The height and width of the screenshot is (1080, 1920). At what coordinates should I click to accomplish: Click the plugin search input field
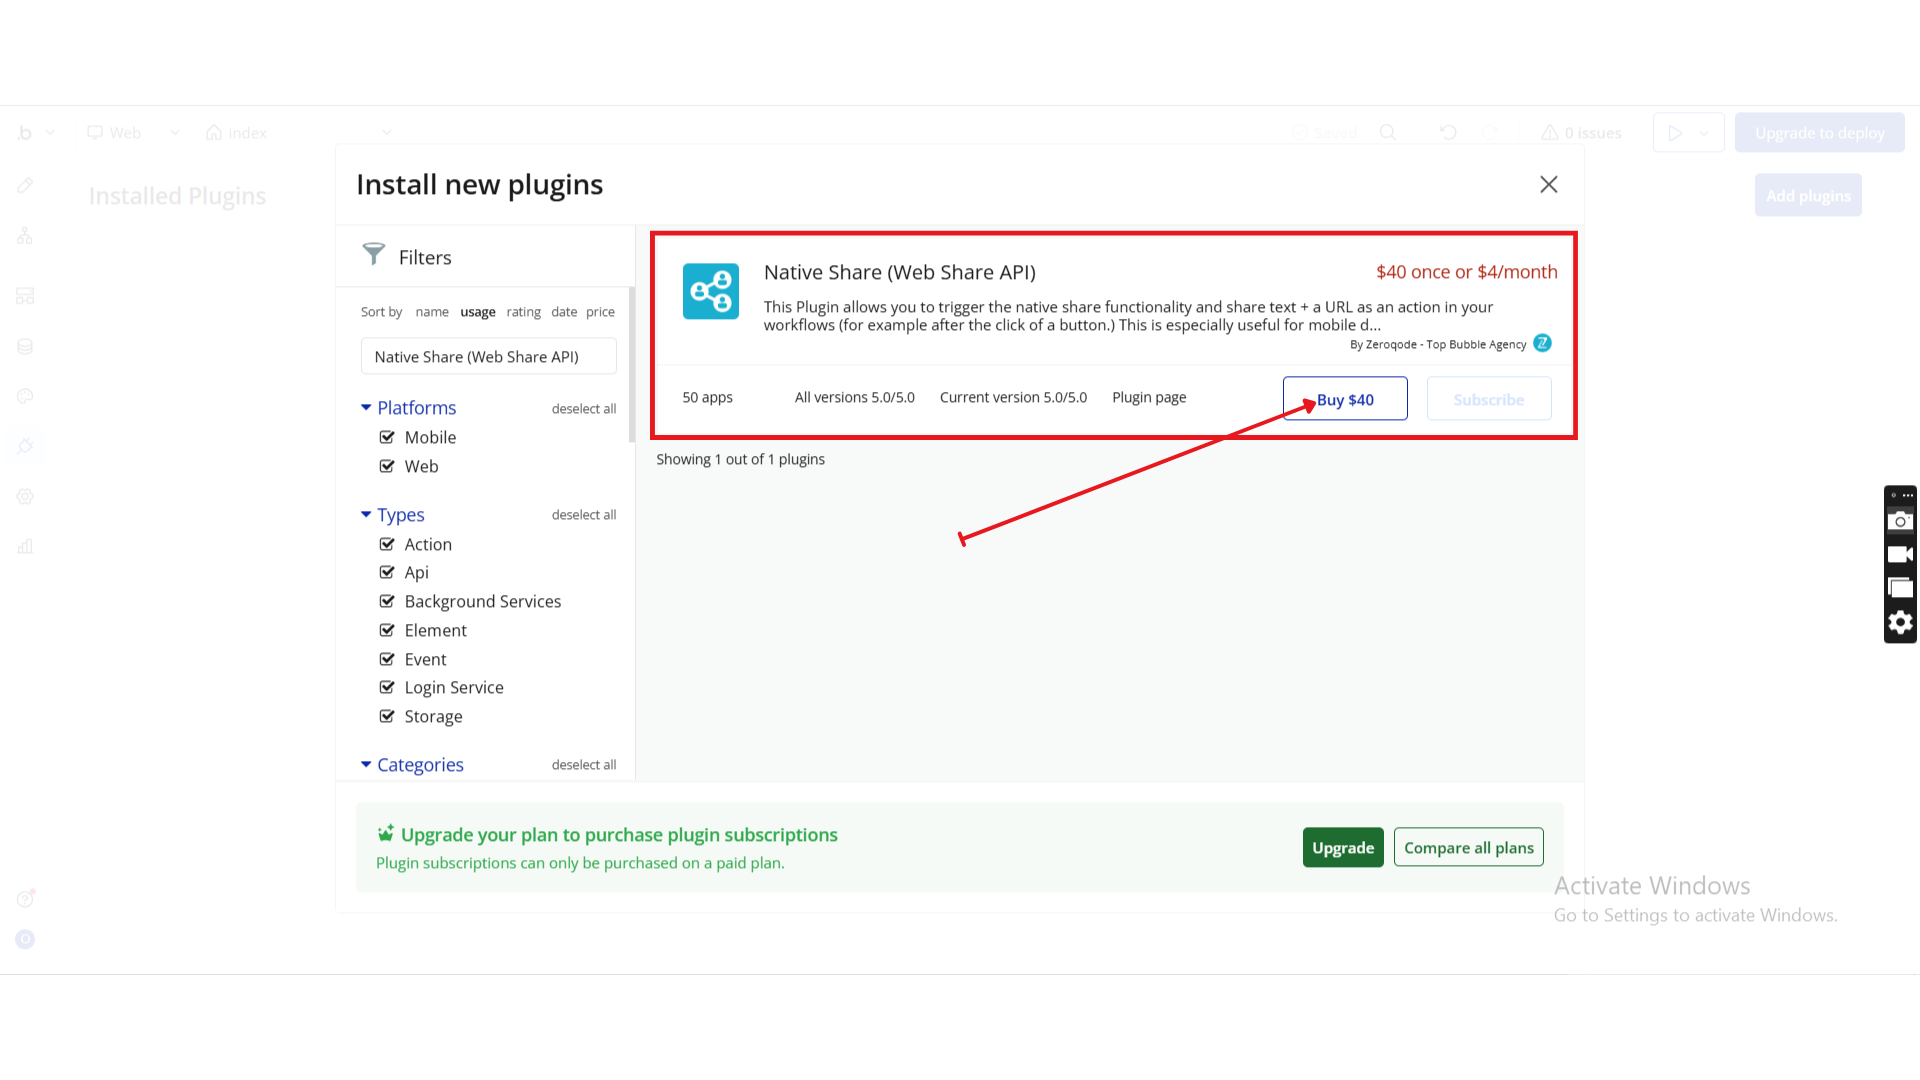488,357
